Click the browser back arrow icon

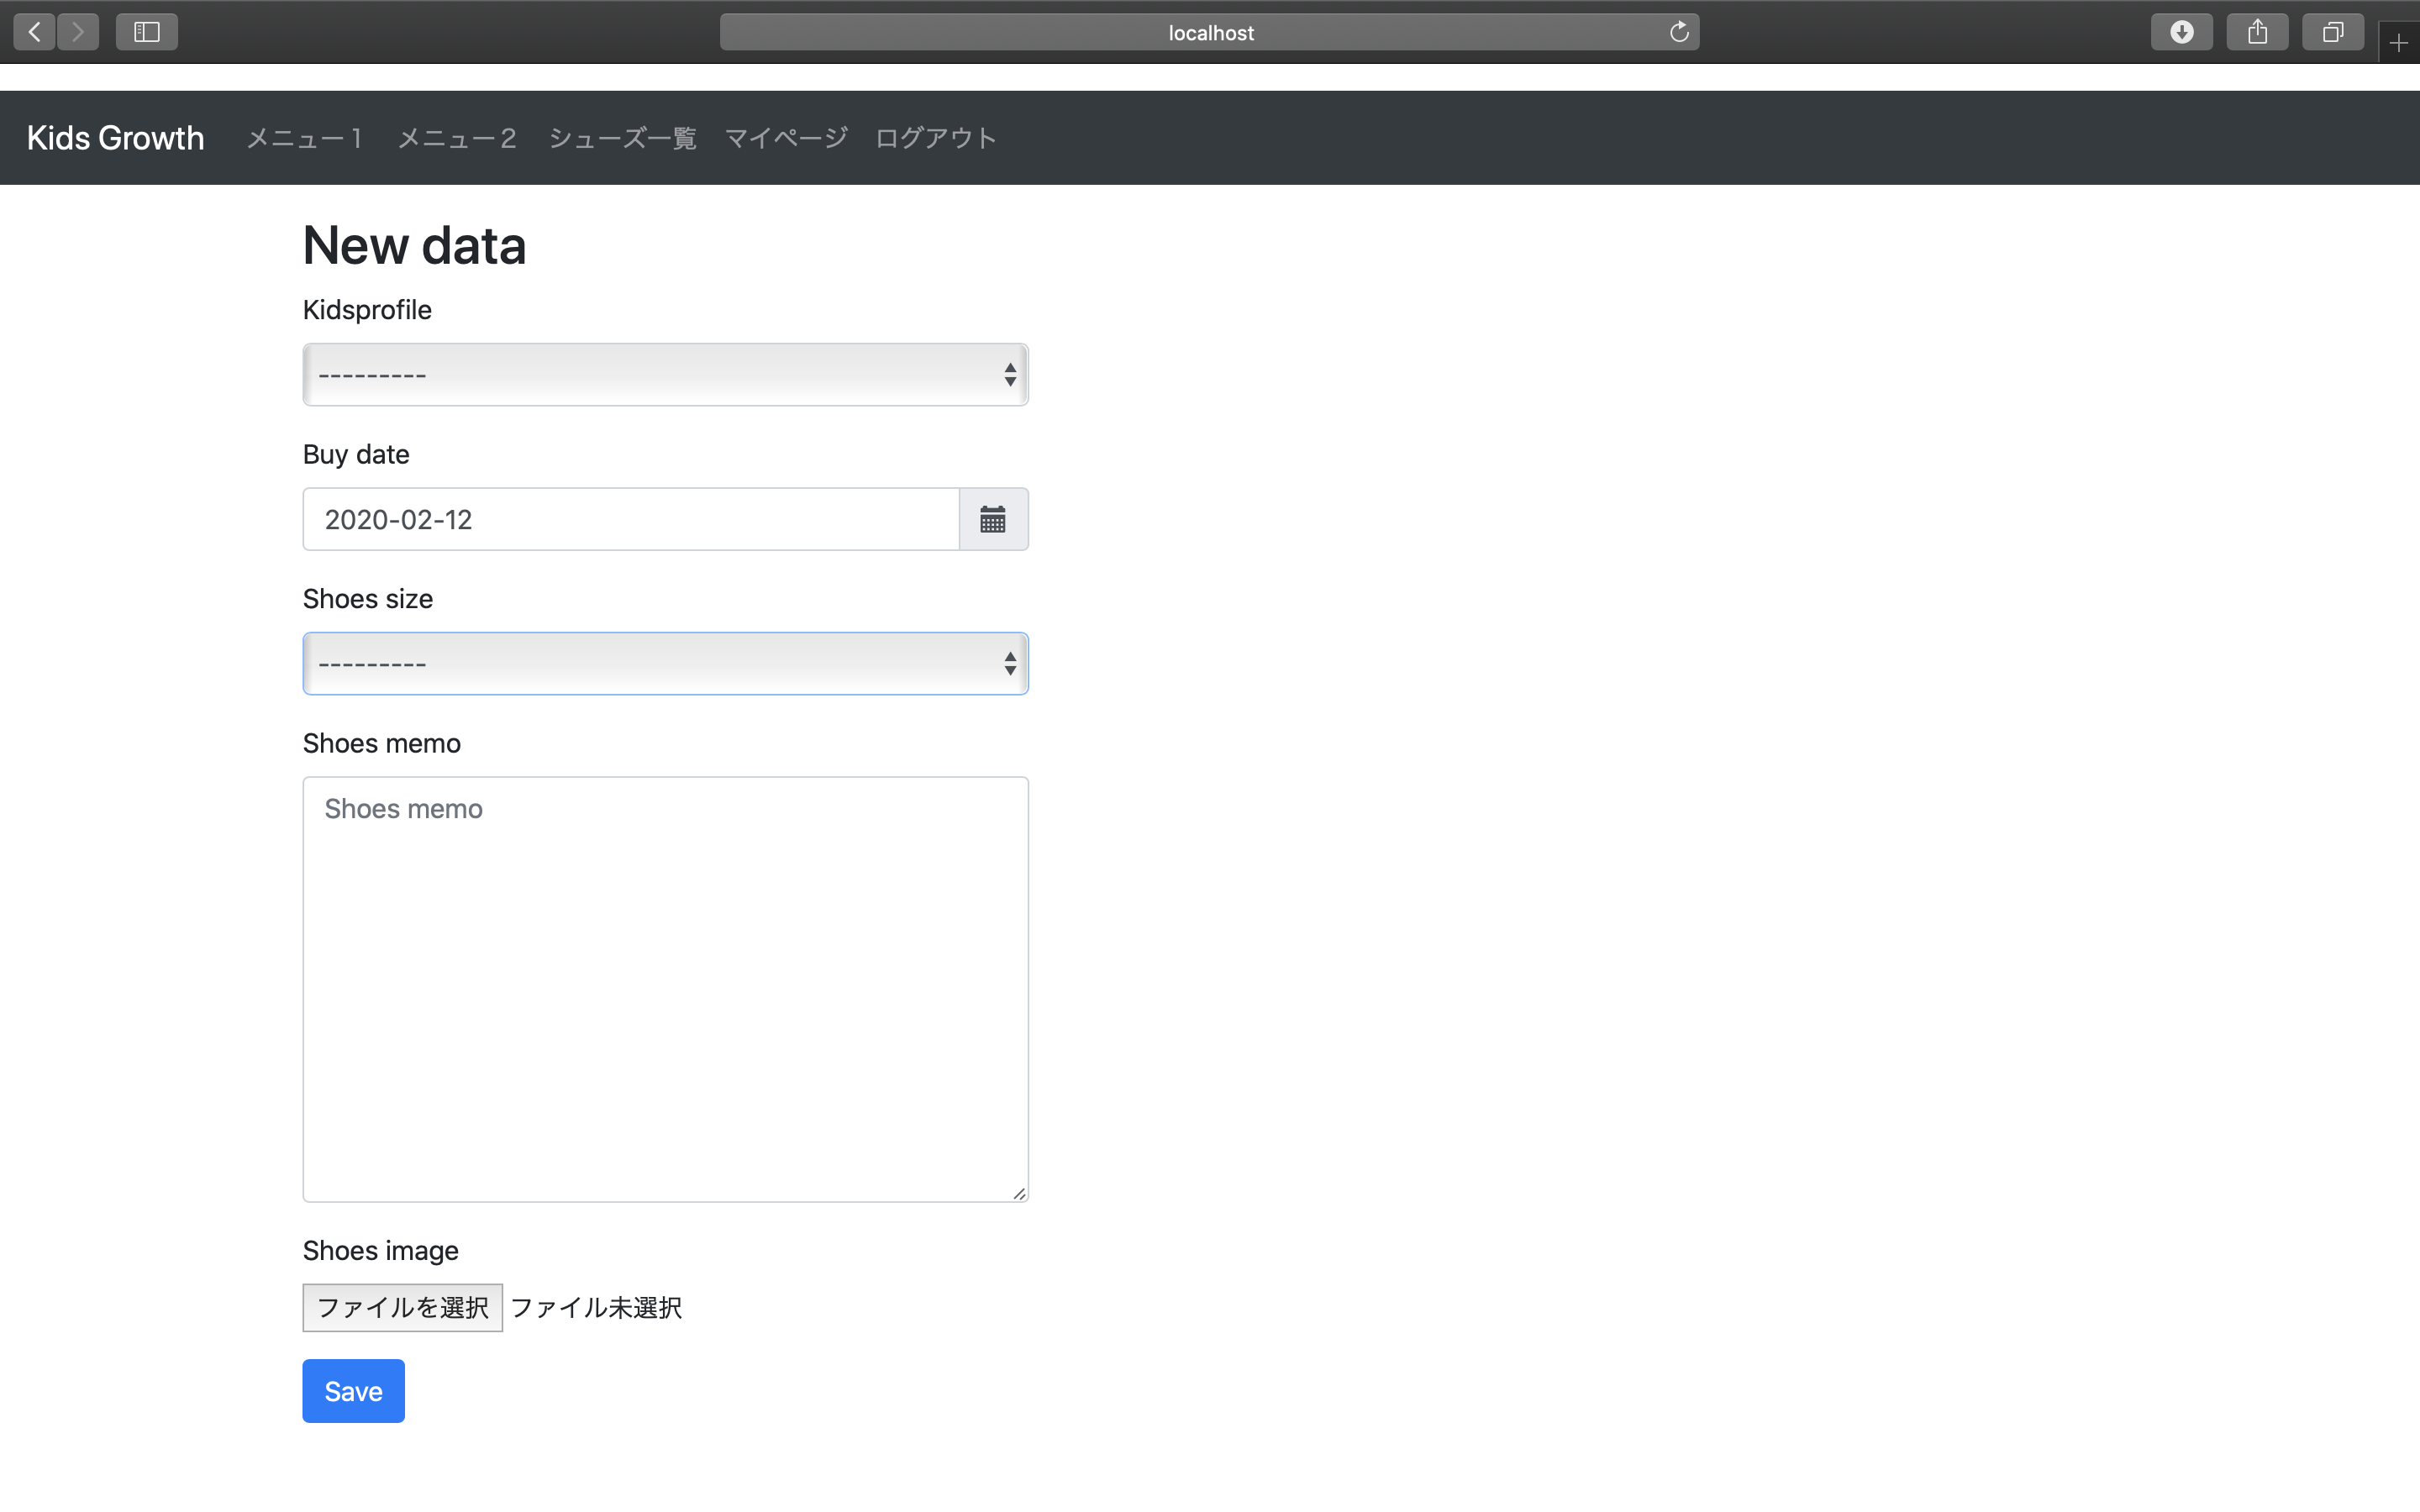coord(35,32)
